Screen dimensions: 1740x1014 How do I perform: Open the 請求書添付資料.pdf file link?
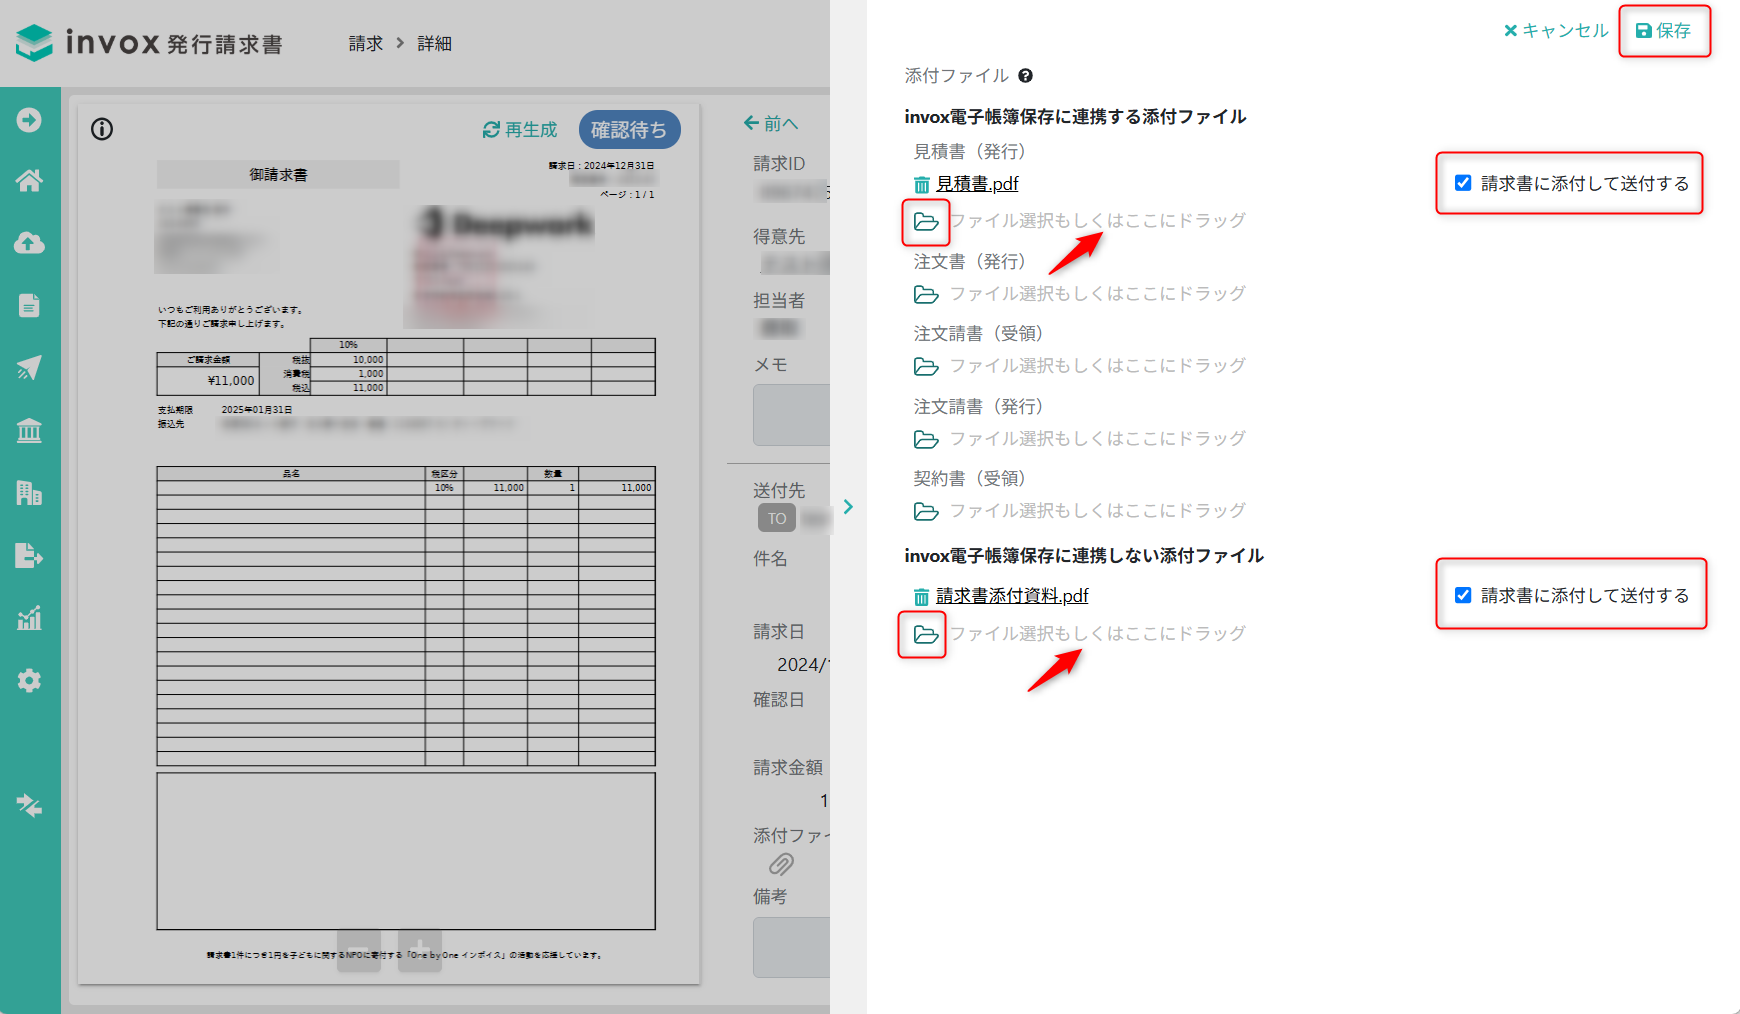tap(1012, 596)
